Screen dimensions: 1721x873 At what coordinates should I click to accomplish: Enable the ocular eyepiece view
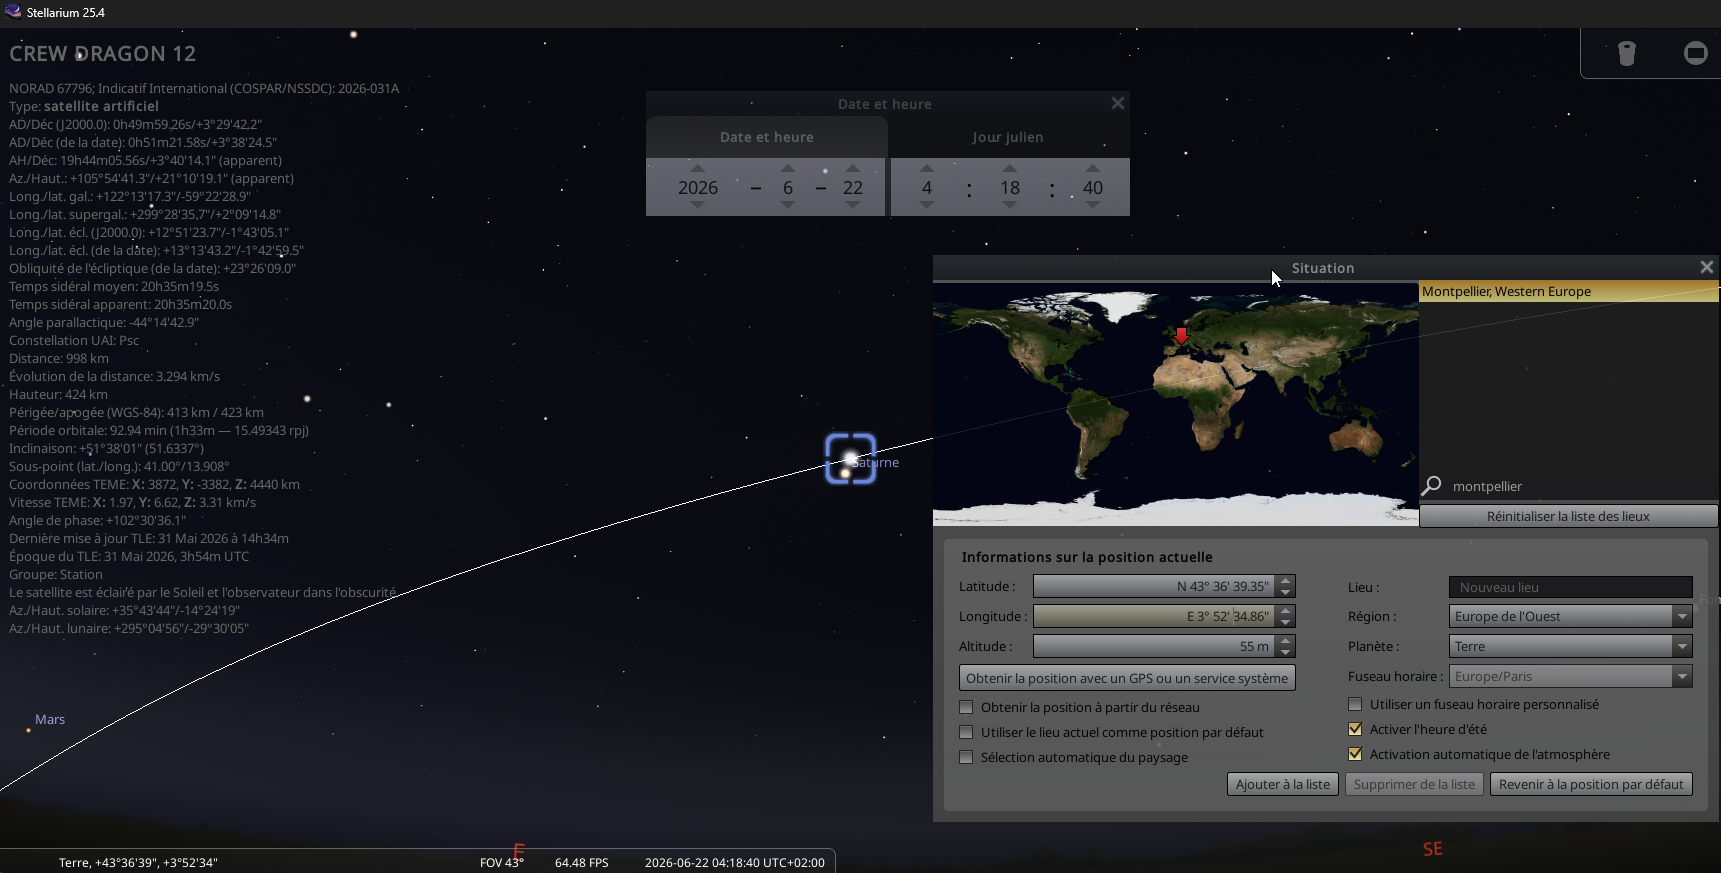[1627, 53]
